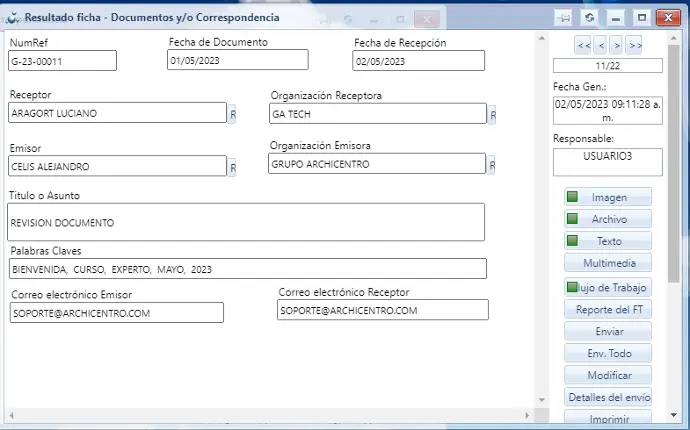The height and width of the screenshot is (430, 690).
Task: Click the Imprimir button
Action: tap(608, 417)
